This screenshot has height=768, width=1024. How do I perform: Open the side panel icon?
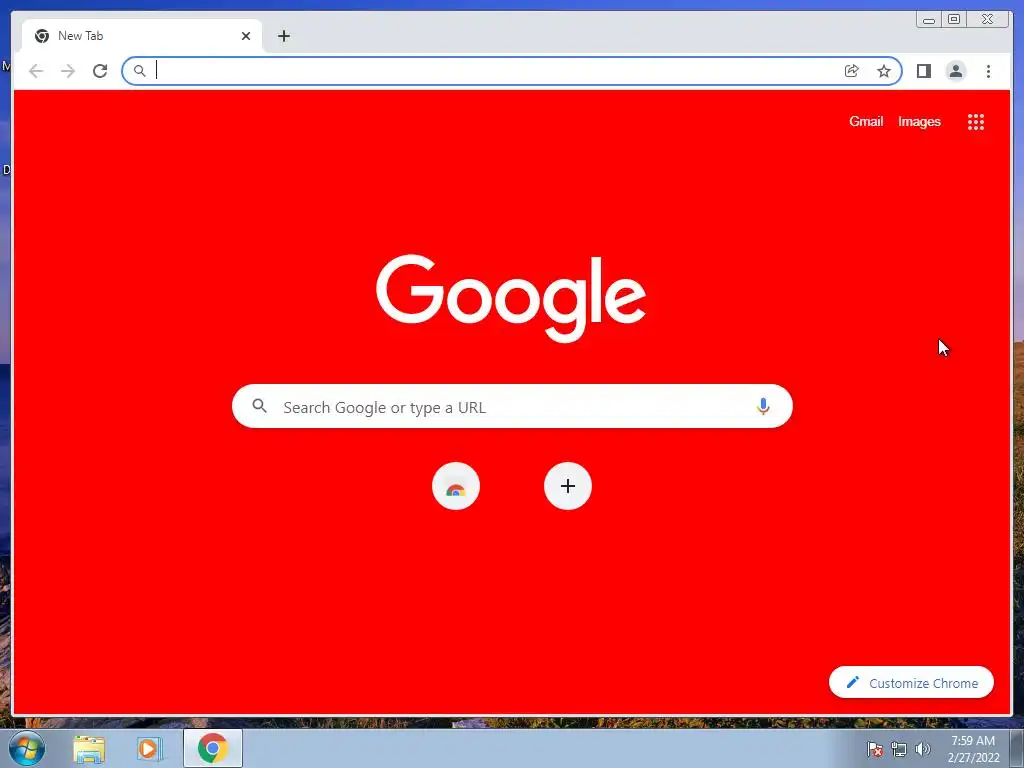point(923,71)
